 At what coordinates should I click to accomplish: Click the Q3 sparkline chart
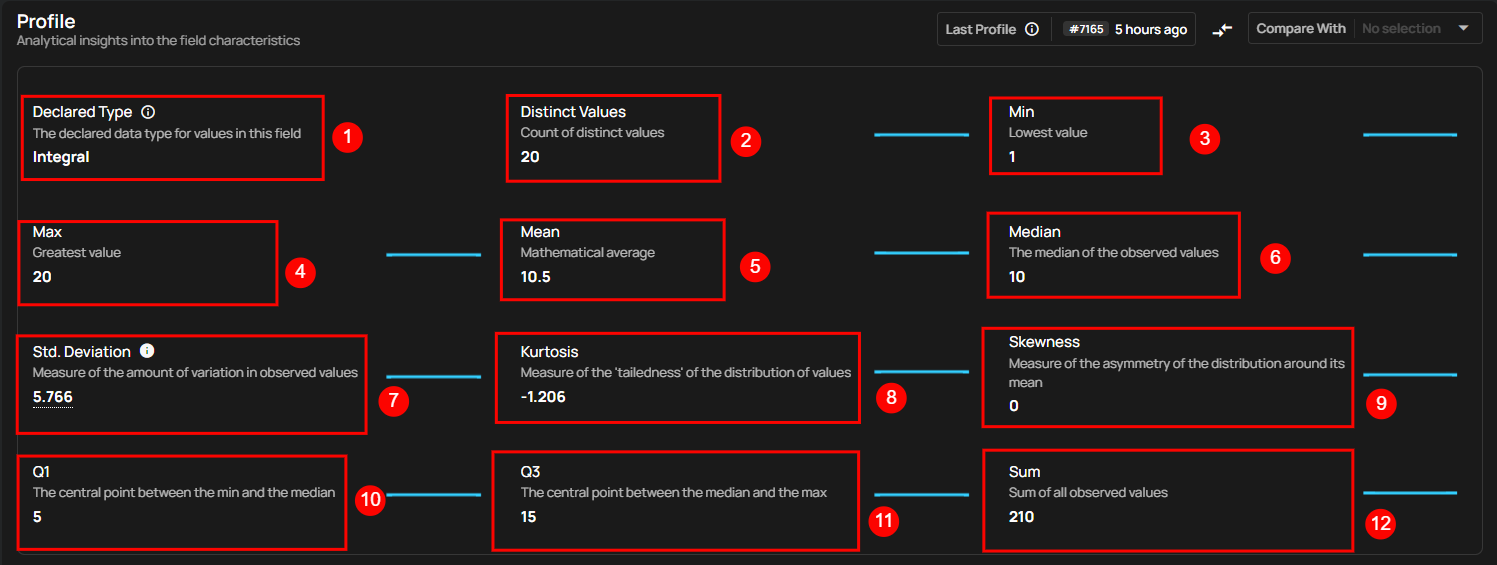[921, 494]
